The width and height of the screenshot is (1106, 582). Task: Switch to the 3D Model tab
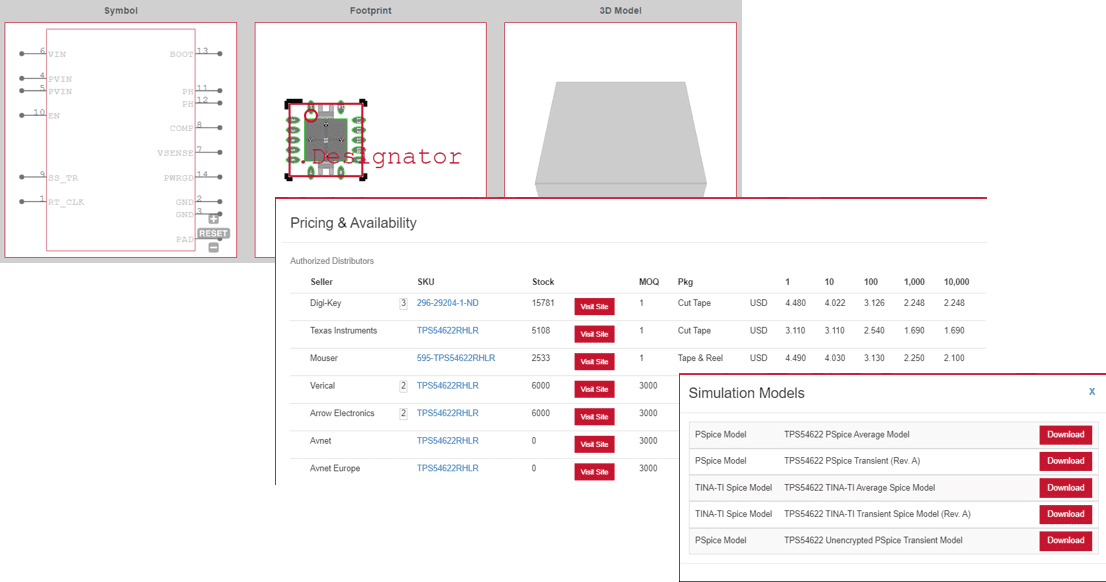point(620,10)
